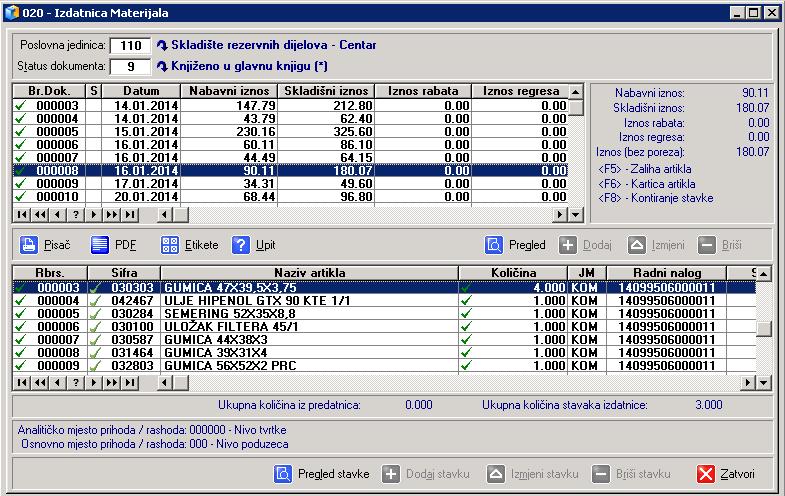Jump to first record in items grid
This screenshot has width=785, height=496.
tap(22, 383)
